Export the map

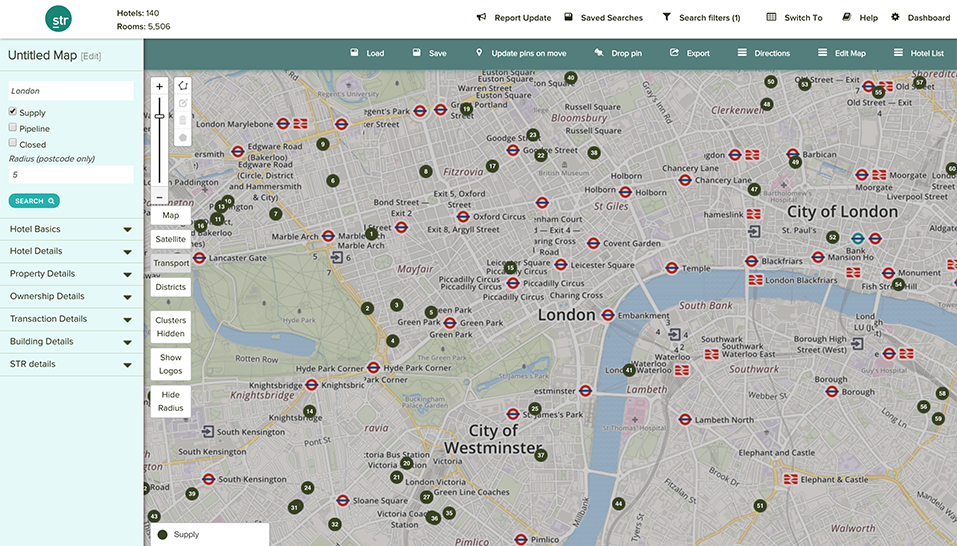675,53
